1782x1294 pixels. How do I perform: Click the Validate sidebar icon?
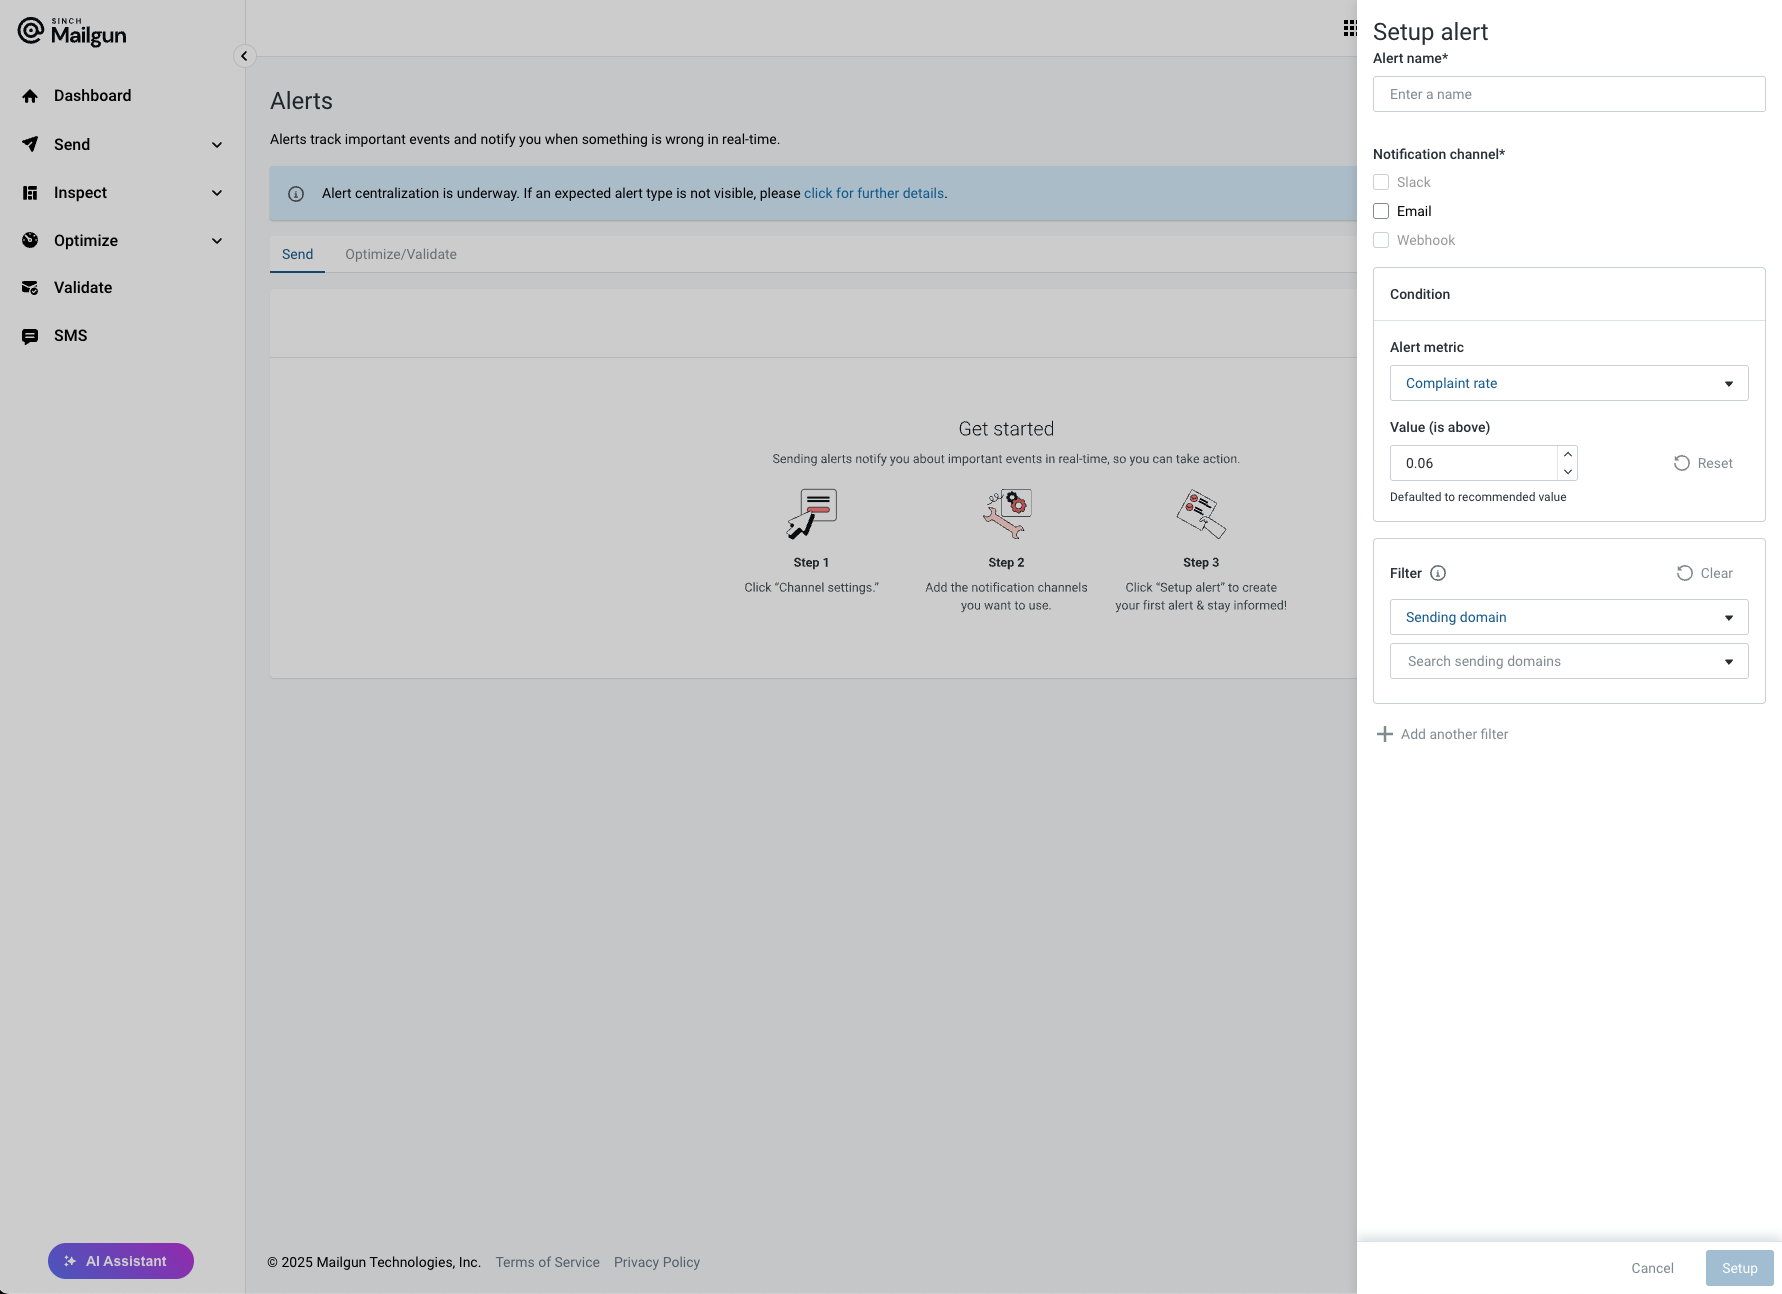[x=30, y=288]
